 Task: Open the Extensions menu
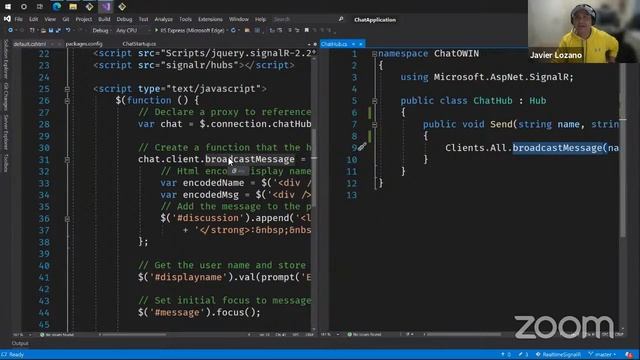click(210, 19)
